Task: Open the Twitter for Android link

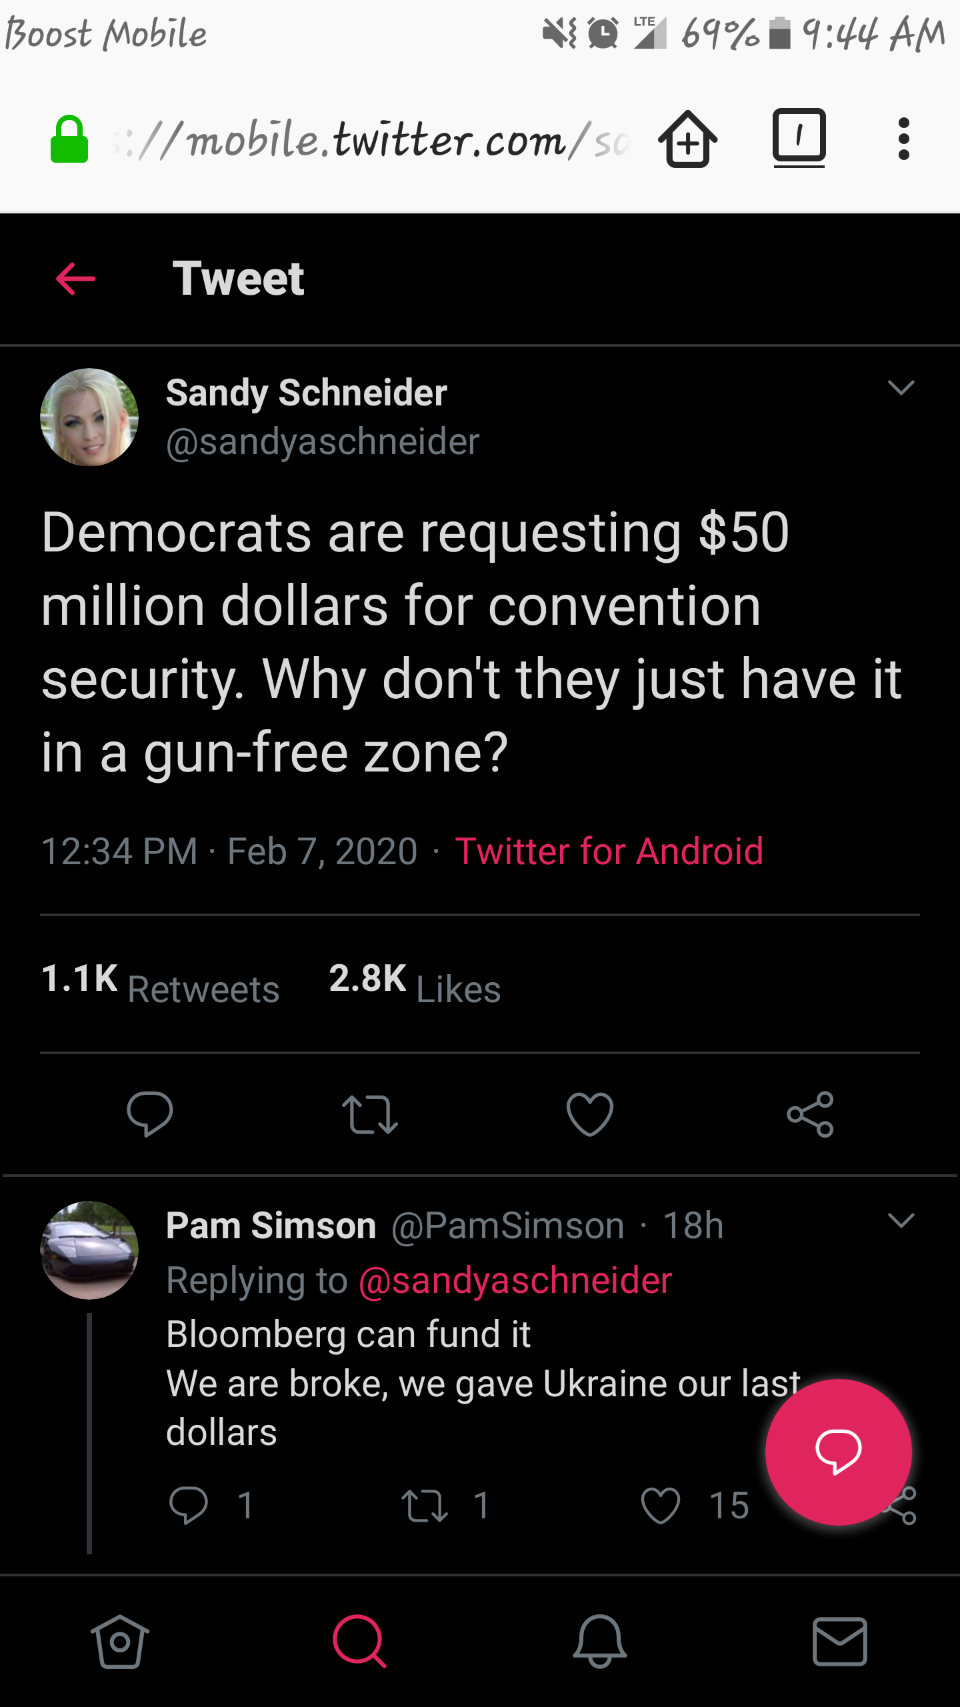Action: tap(609, 851)
